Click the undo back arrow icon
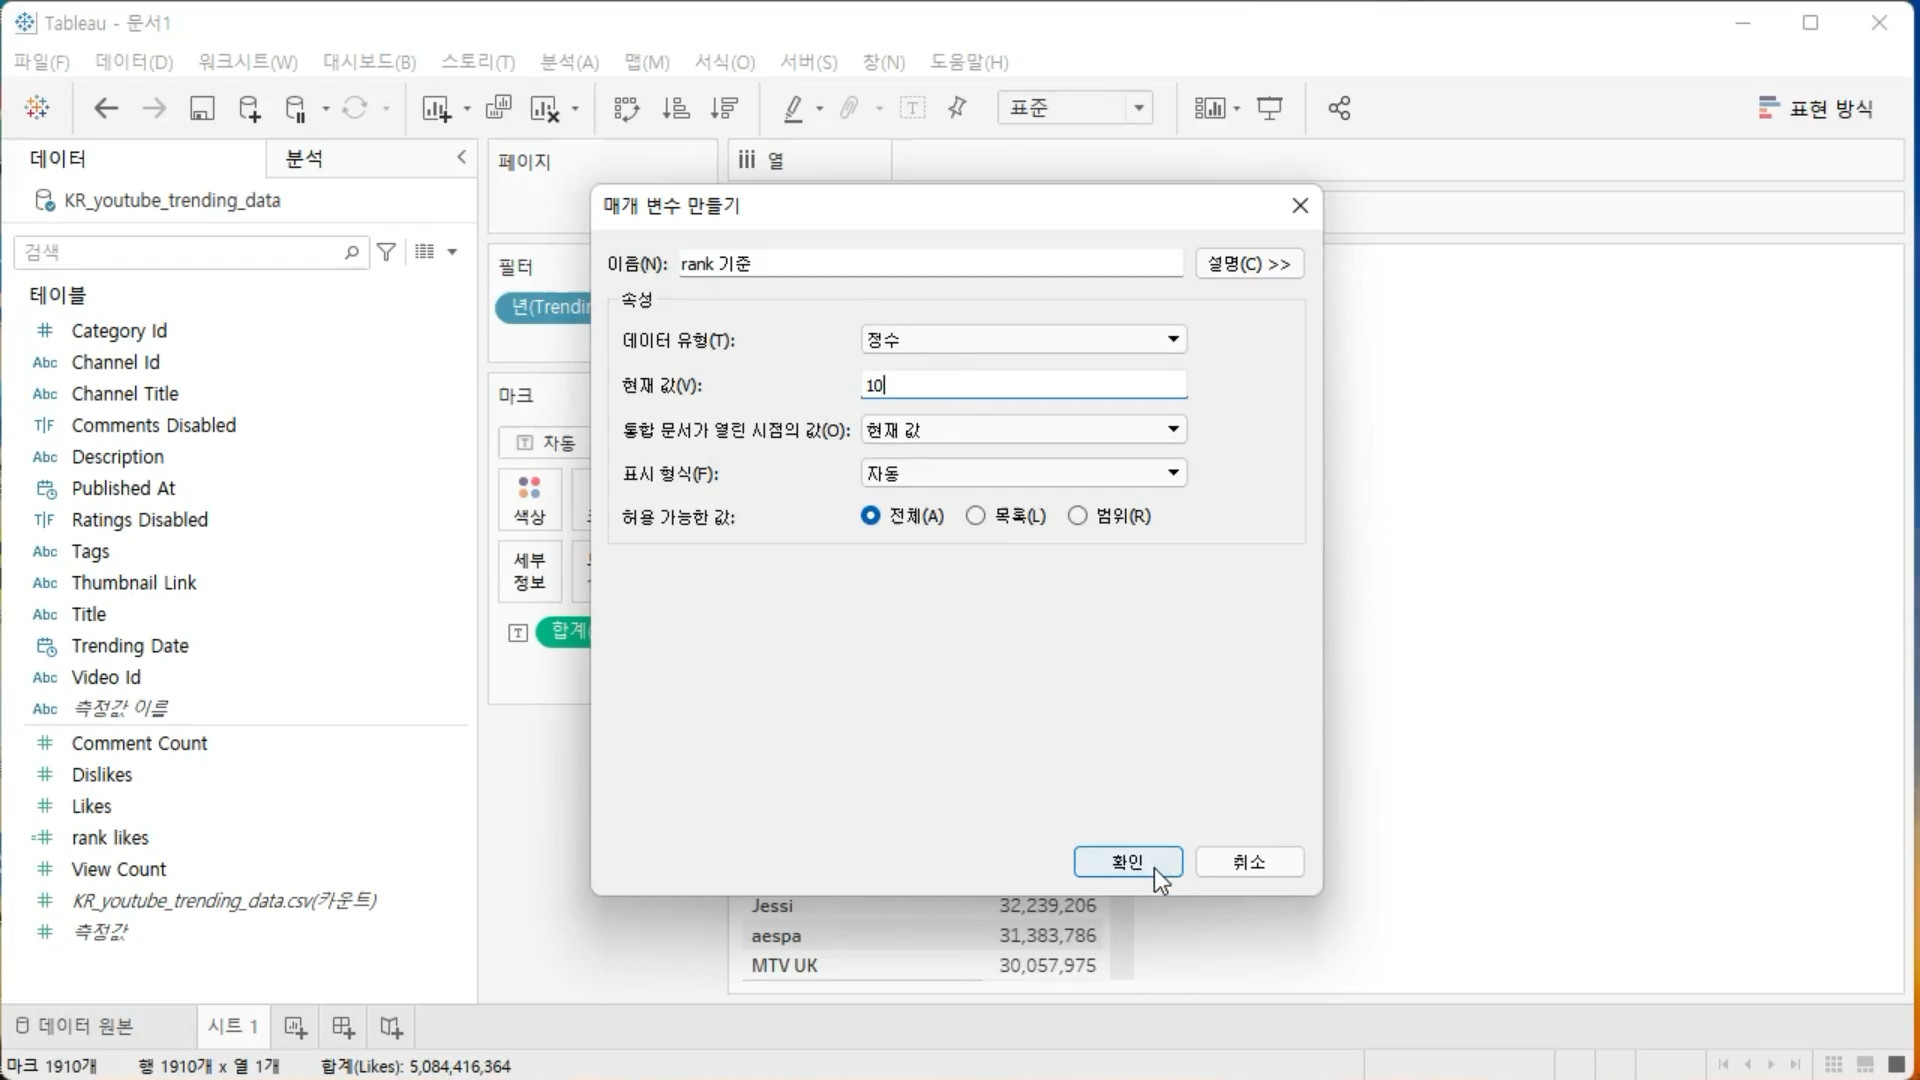The height and width of the screenshot is (1080, 1920). [106, 108]
